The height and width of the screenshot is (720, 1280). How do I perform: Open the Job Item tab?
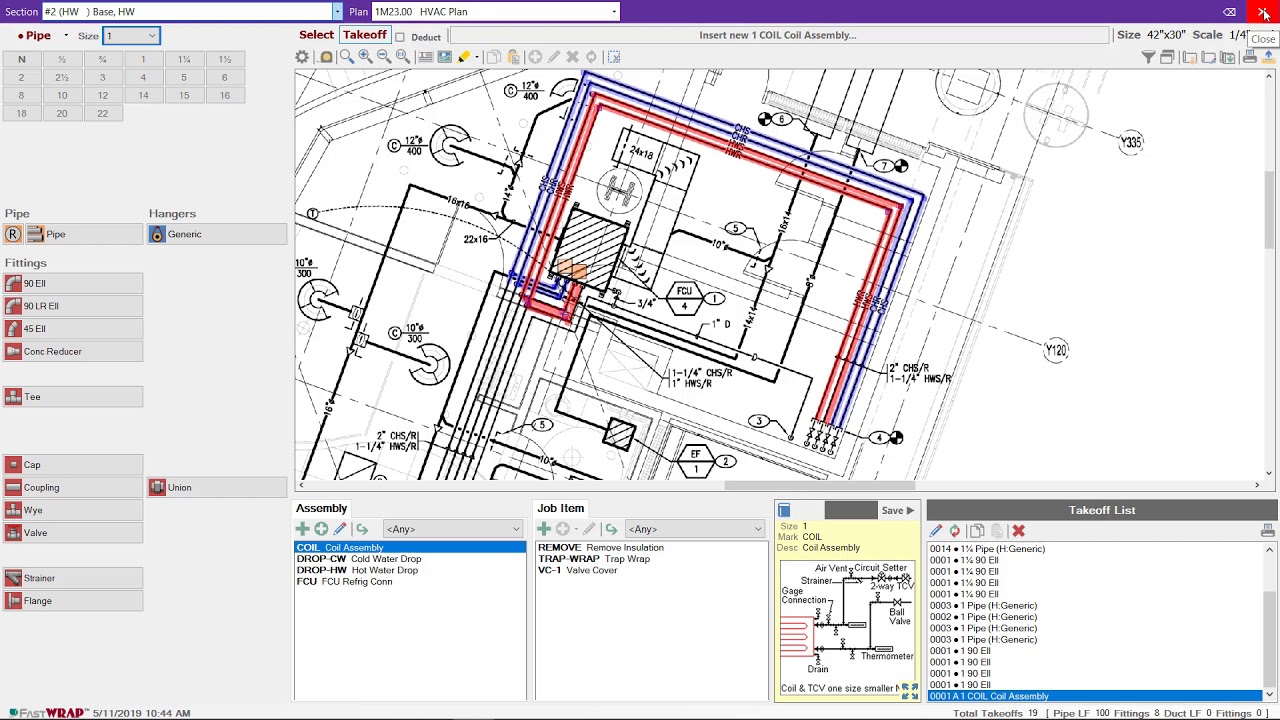(560, 508)
